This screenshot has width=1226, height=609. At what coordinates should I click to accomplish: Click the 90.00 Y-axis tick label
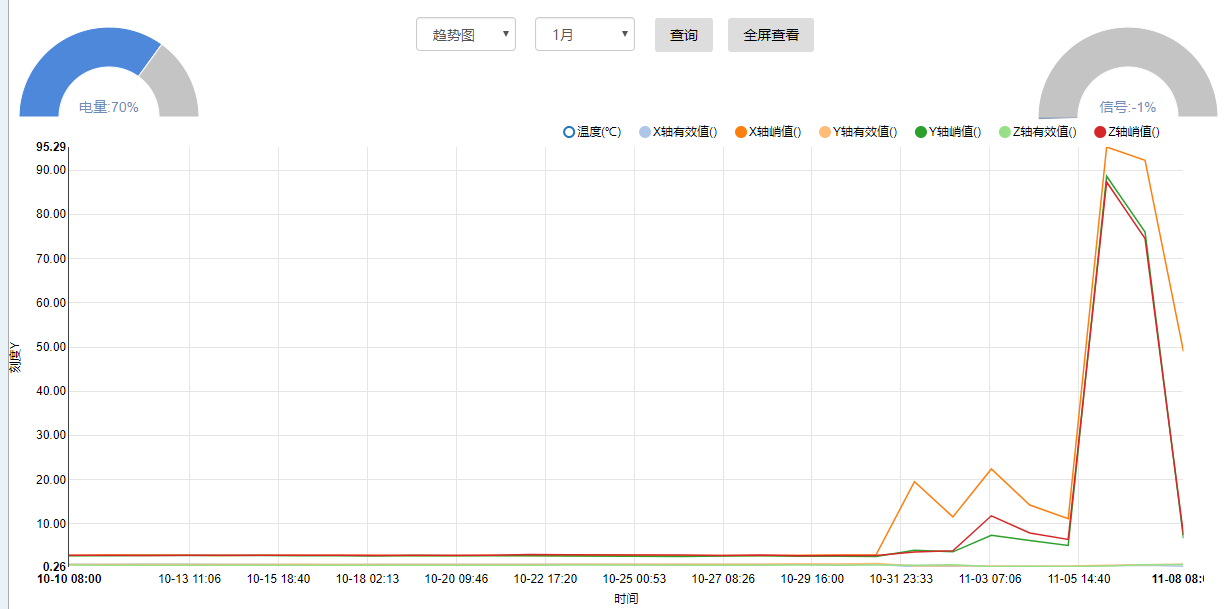click(x=51, y=170)
